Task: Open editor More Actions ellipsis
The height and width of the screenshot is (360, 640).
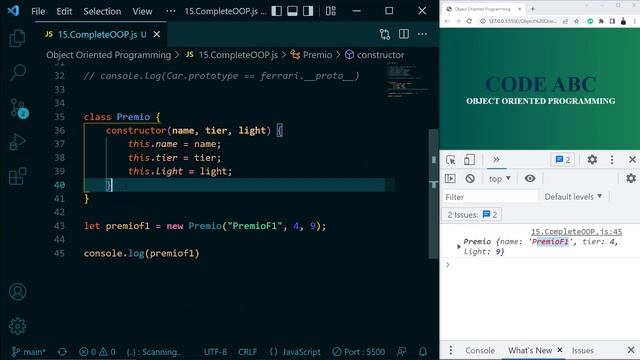Action: tap(422, 34)
